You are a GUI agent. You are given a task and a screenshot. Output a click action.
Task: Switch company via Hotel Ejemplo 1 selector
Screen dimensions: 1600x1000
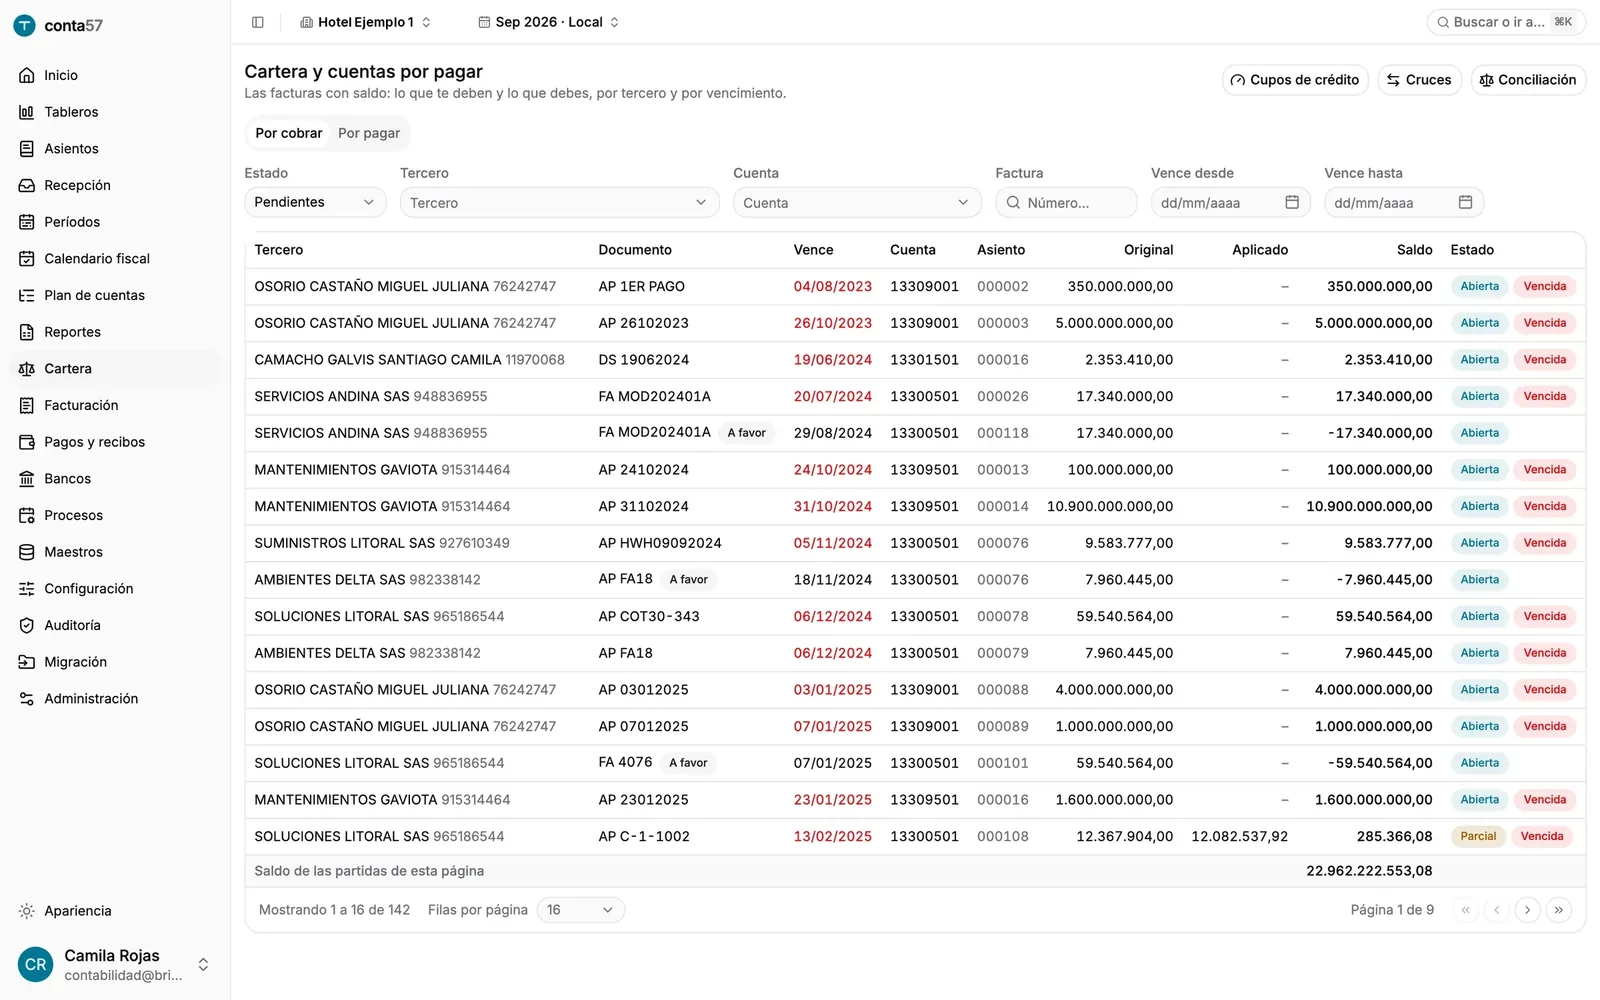(365, 22)
